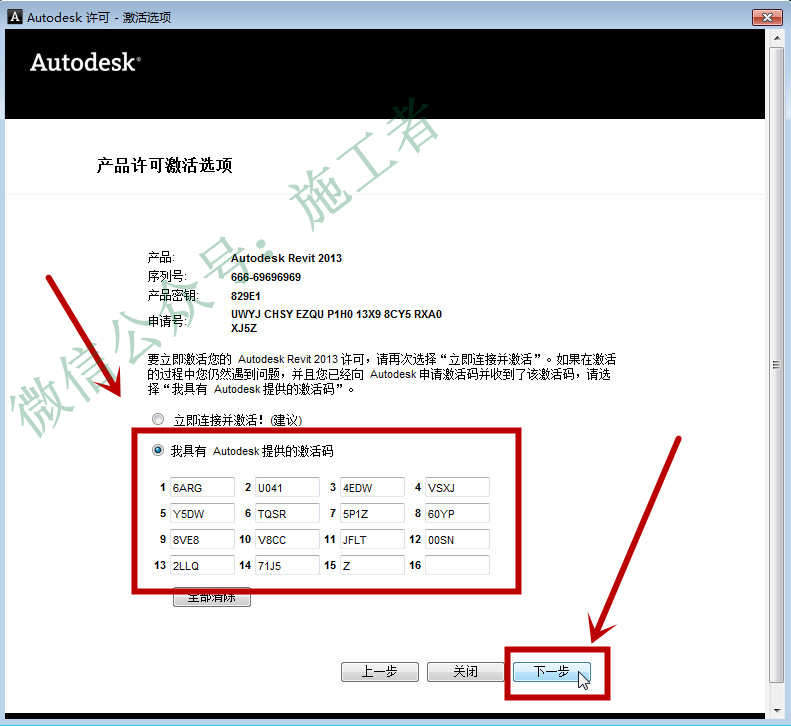
Task: Click the product name Autodesk Revit 2013
Action: tap(287, 258)
